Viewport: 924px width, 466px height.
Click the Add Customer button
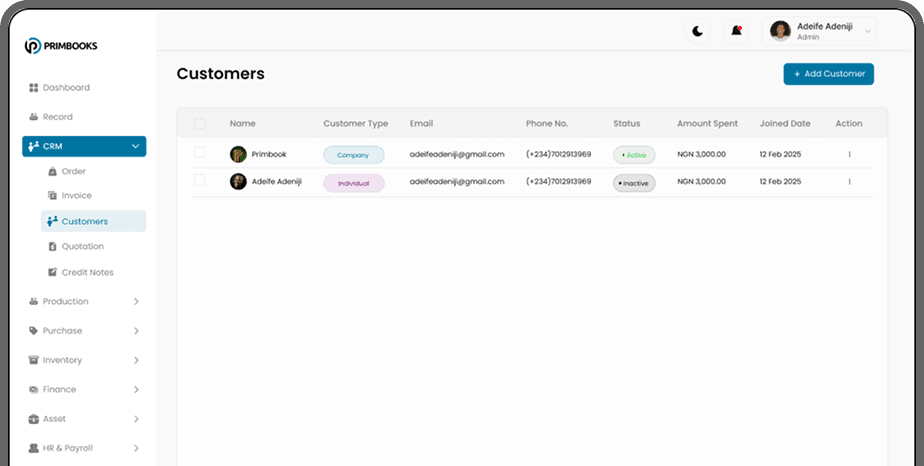(x=829, y=74)
